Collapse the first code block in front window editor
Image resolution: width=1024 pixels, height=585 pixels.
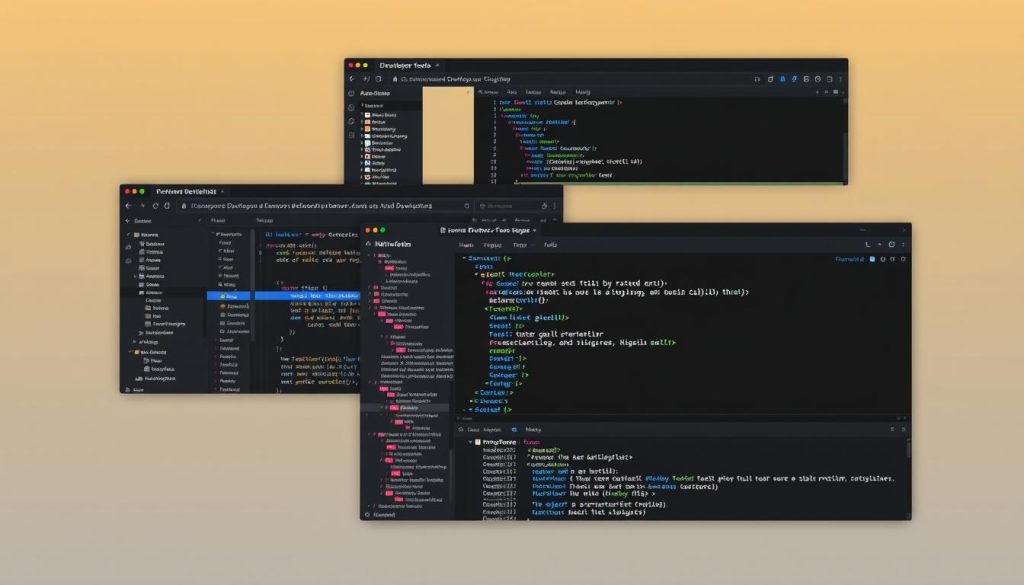pyautogui.click(x=464, y=259)
